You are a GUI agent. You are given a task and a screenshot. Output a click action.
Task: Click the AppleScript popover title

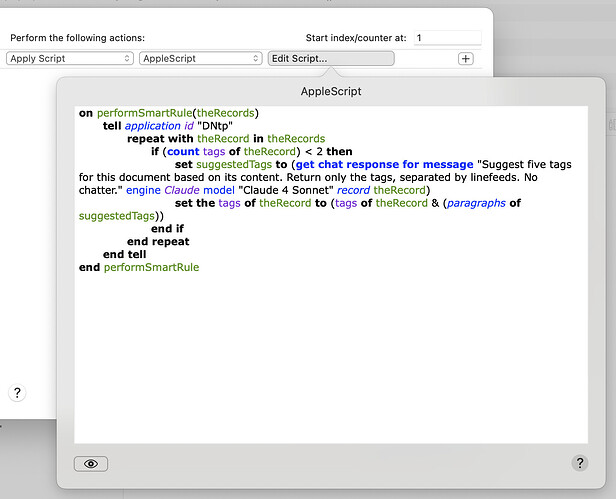coord(330,92)
